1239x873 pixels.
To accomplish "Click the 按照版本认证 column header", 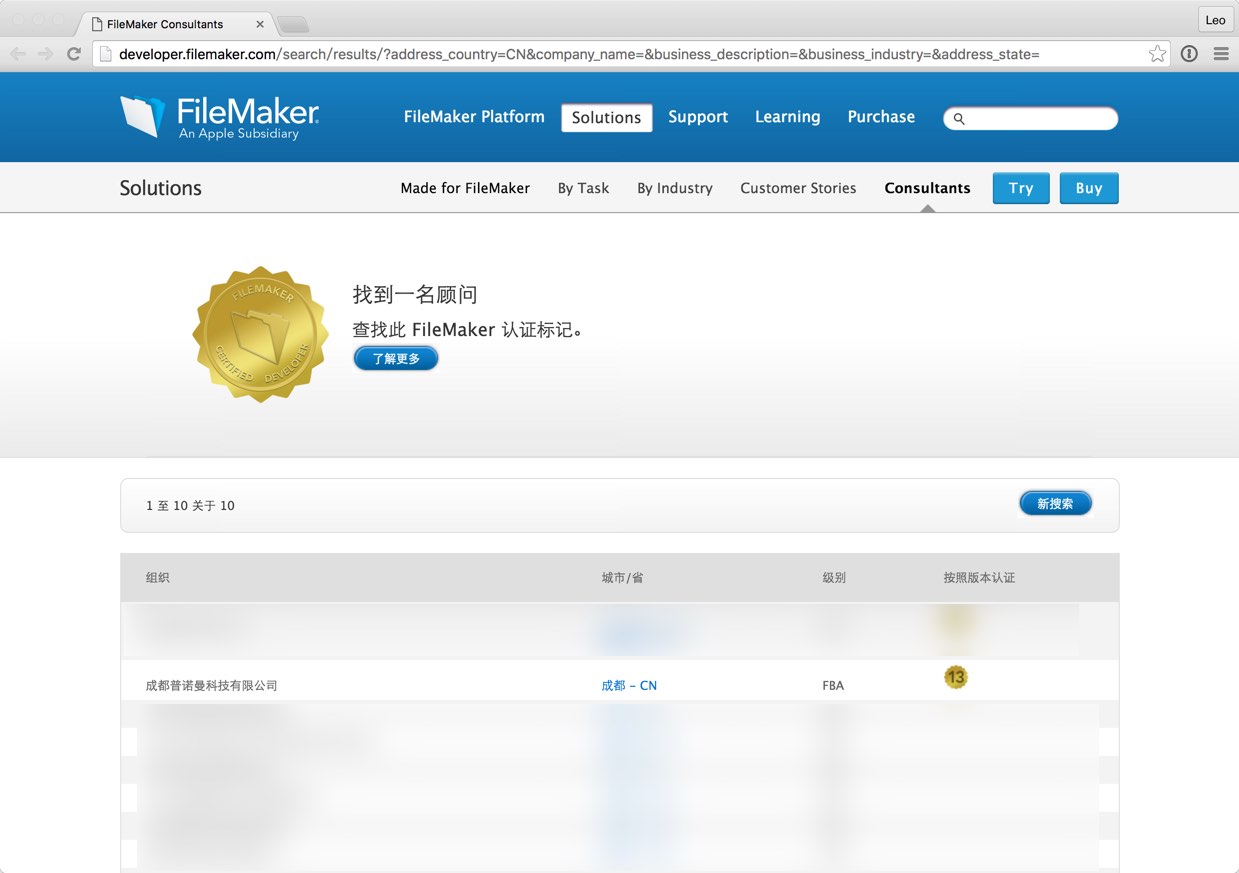I will click(x=979, y=577).
